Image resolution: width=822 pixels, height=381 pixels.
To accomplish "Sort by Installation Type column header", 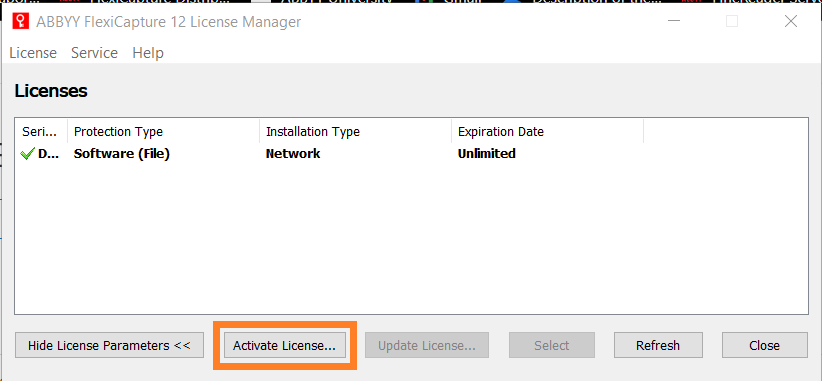I will click(x=355, y=132).
